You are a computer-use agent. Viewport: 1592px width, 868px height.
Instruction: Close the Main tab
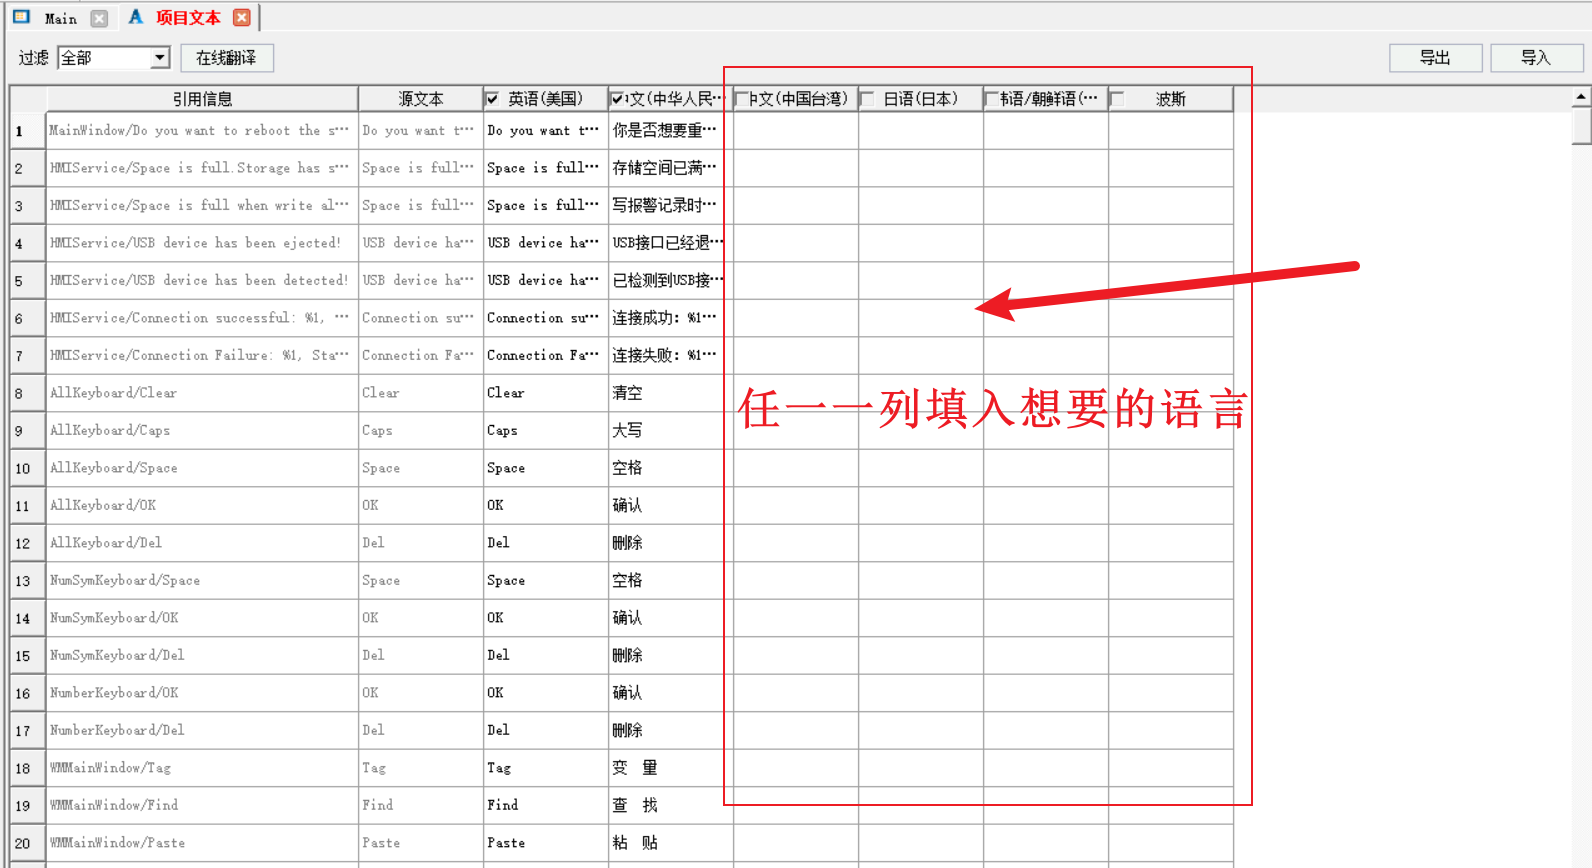coord(99,18)
